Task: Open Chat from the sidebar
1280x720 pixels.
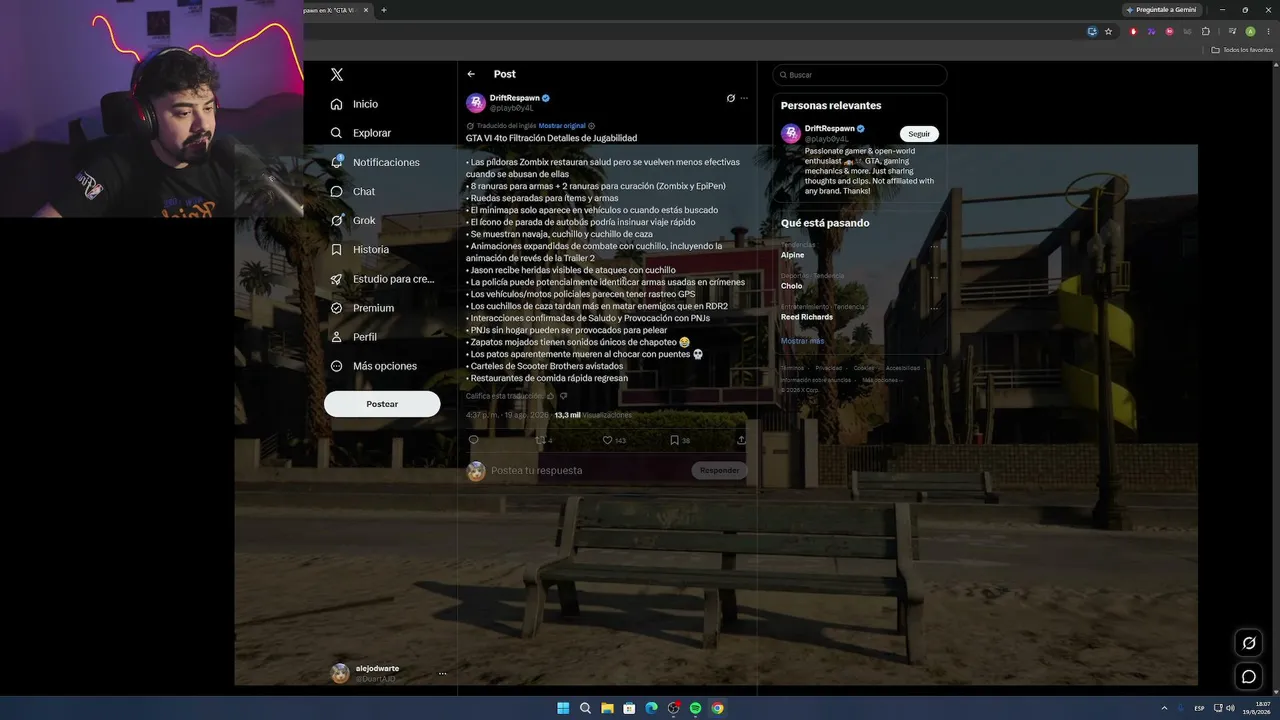Action: tap(352, 191)
